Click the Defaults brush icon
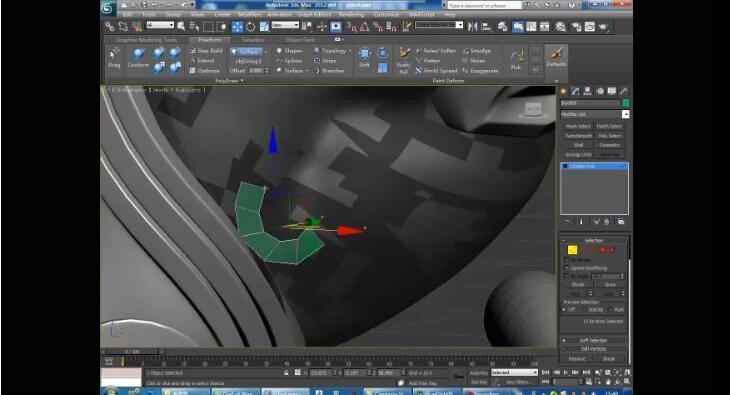Screen dimensions: 730x395 [x=556, y=57]
